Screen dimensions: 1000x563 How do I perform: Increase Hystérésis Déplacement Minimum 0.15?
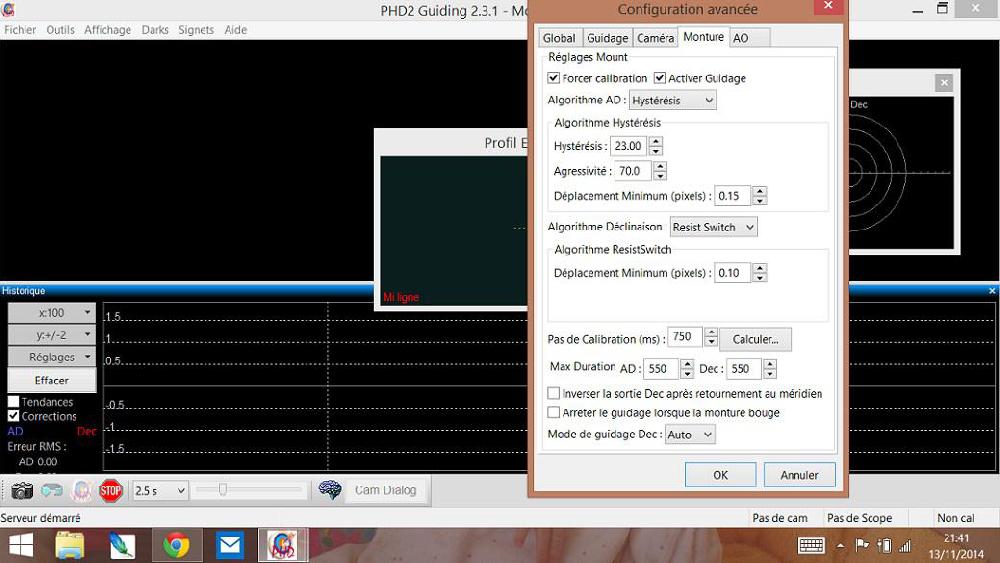(x=759, y=191)
